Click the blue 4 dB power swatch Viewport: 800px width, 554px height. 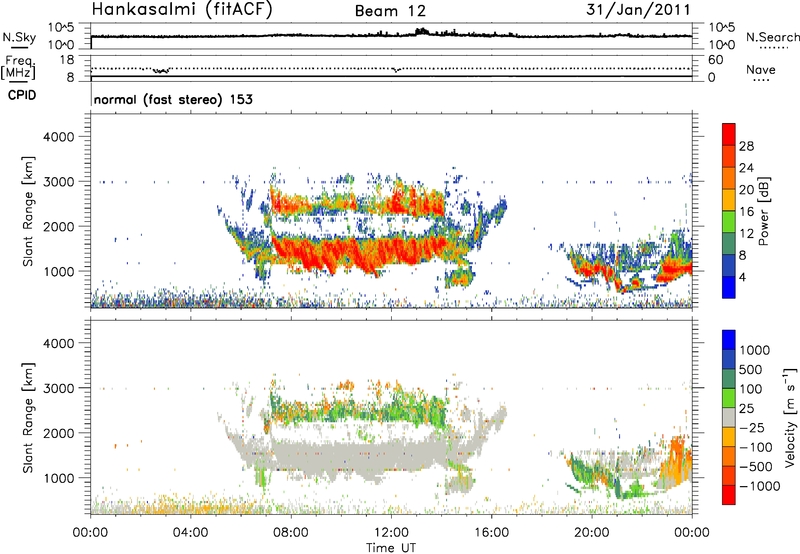pos(729,287)
